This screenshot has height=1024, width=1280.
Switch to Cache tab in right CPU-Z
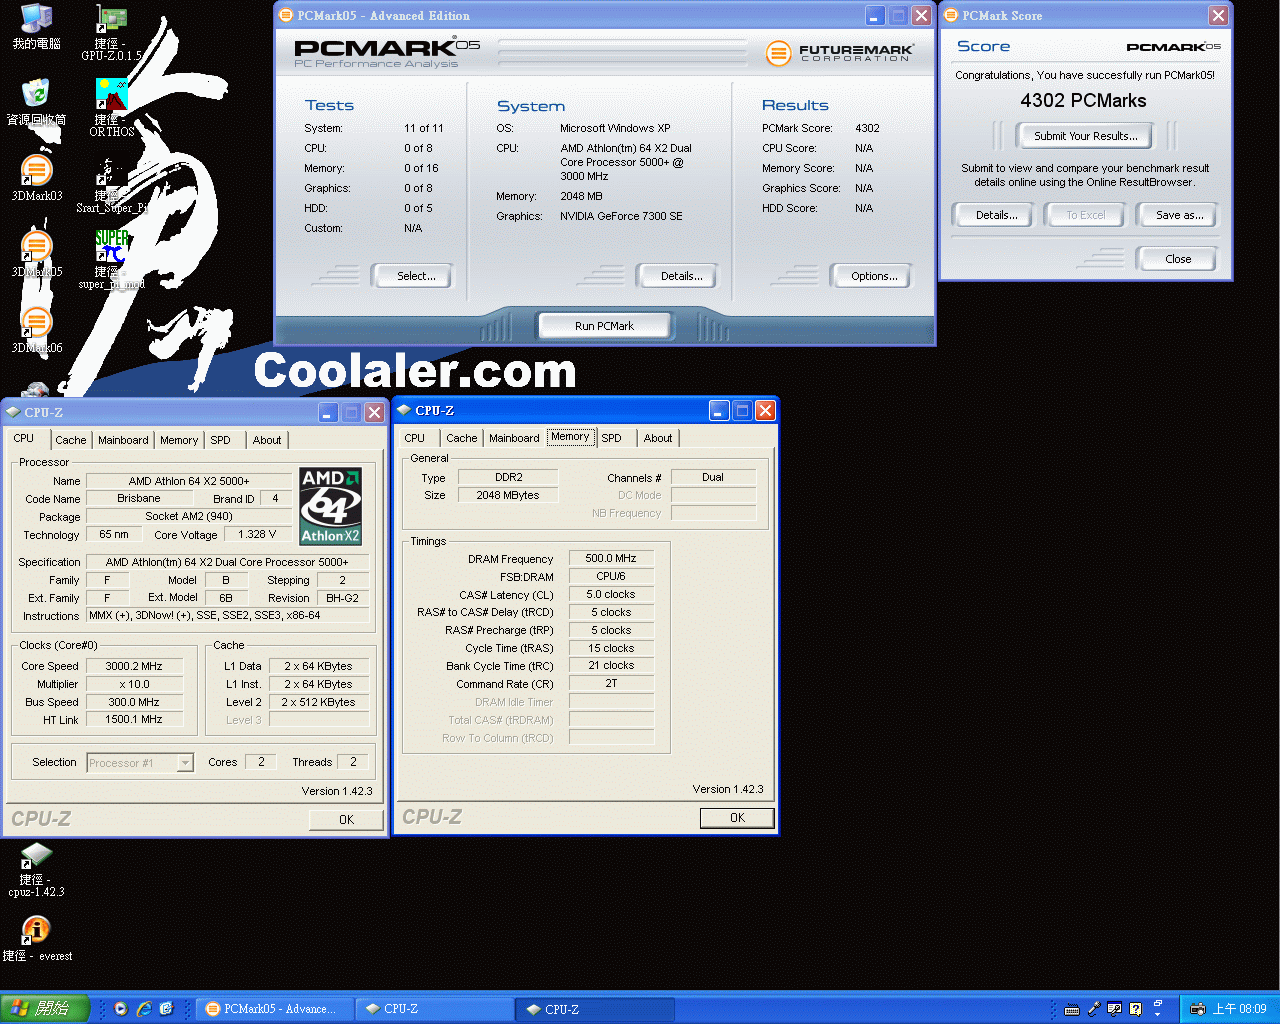pyautogui.click(x=462, y=438)
